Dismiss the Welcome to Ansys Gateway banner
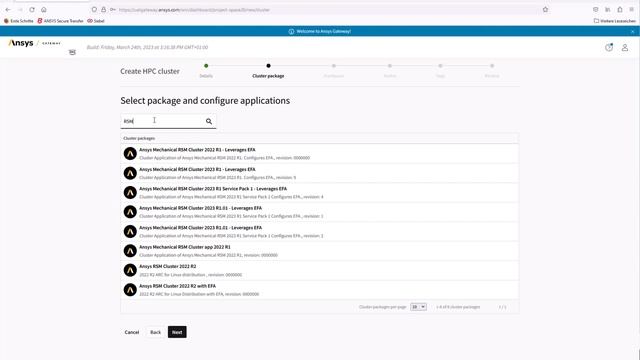The image size is (640, 360). point(633,31)
